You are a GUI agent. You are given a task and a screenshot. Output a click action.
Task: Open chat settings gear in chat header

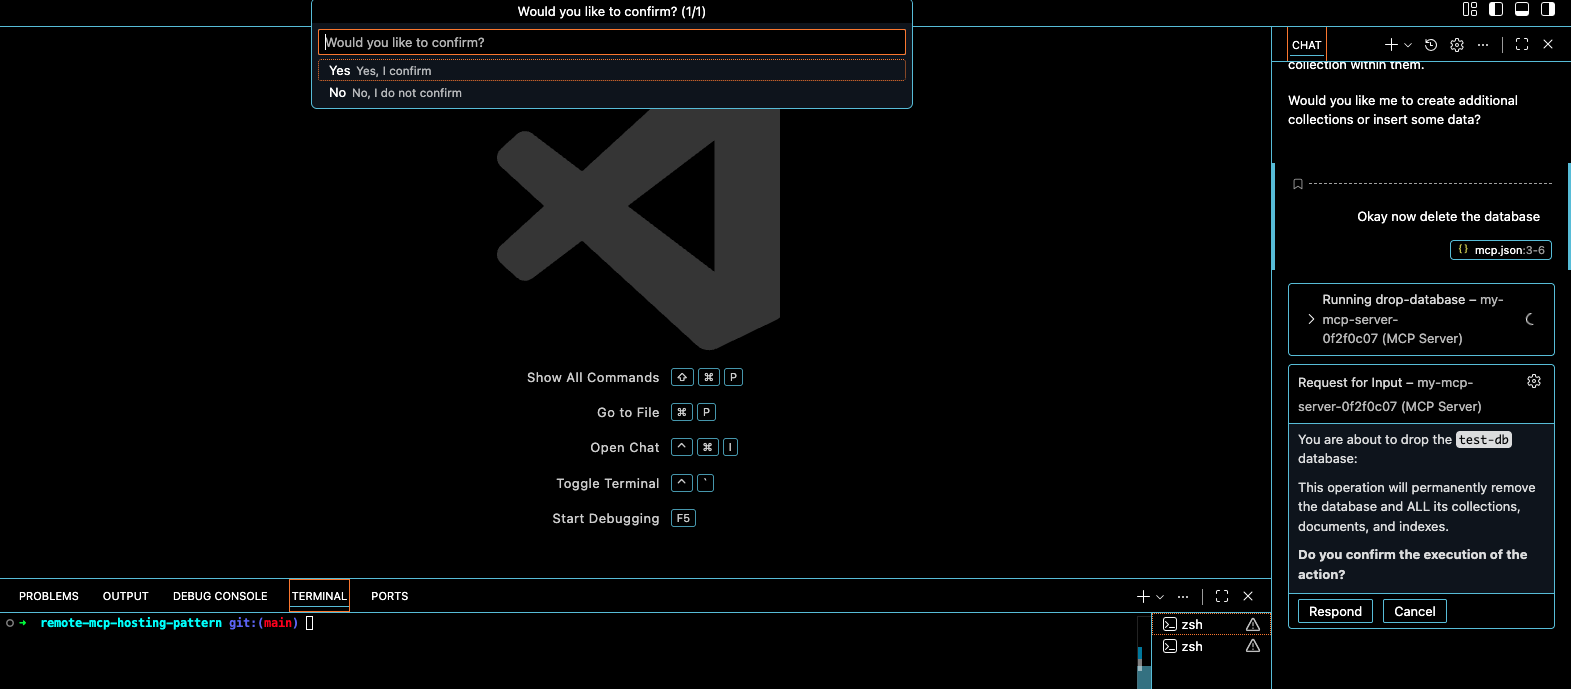pyautogui.click(x=1457, y=45)
